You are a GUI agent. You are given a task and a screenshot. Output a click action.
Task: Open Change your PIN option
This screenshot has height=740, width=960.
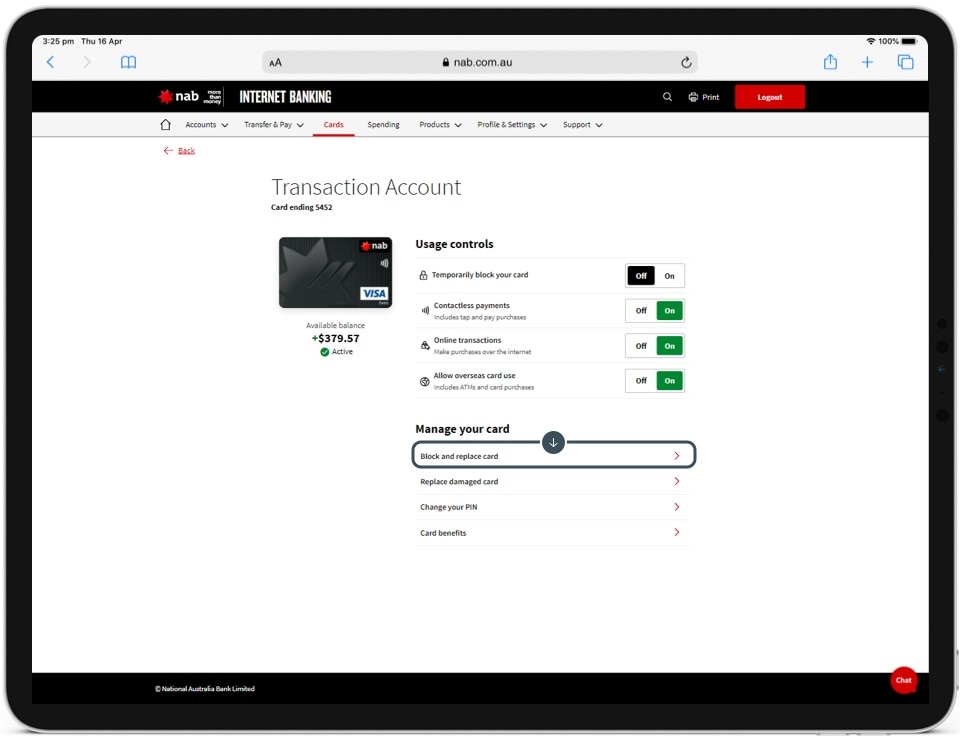coord(550,508)
